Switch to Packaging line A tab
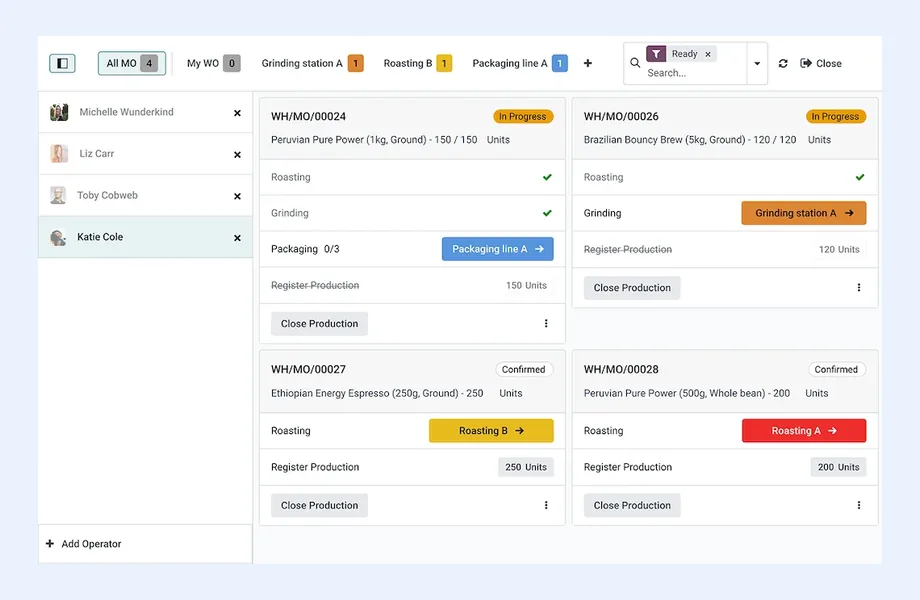Screen dimensions: 920x600 pyautogui.click(x=520, y=63)
